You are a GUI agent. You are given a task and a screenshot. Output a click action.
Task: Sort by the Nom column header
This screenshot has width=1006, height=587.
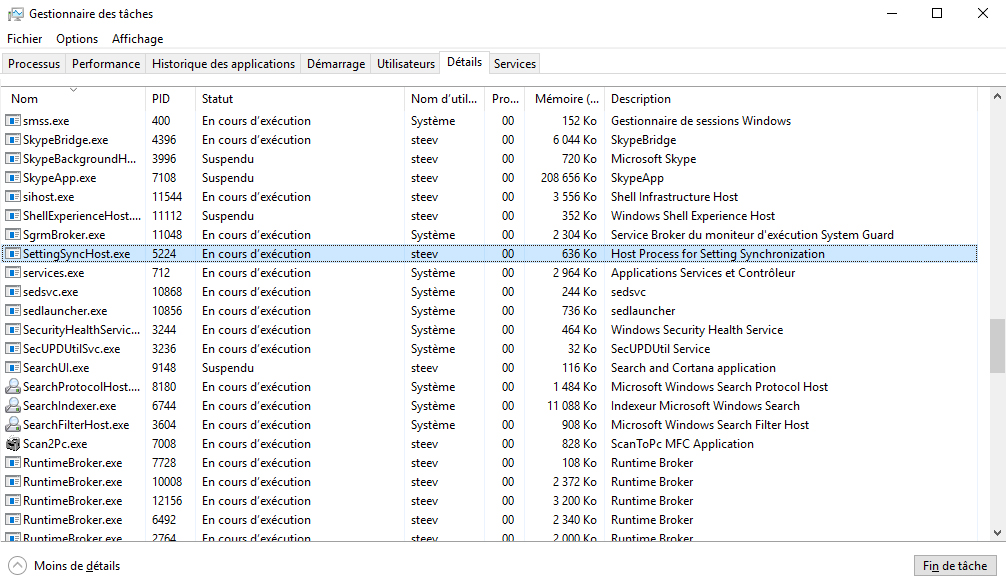coord(73,99)
